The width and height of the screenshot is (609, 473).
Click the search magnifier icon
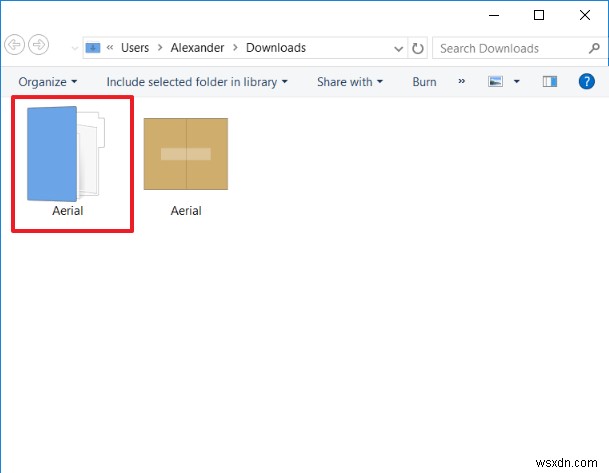click(594, 48)
